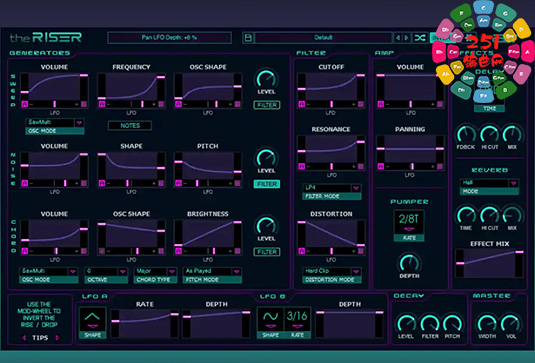Click the Noise generator LEVEL knob
The height and width of the screenshot is (363, 535).
[266, 158]
